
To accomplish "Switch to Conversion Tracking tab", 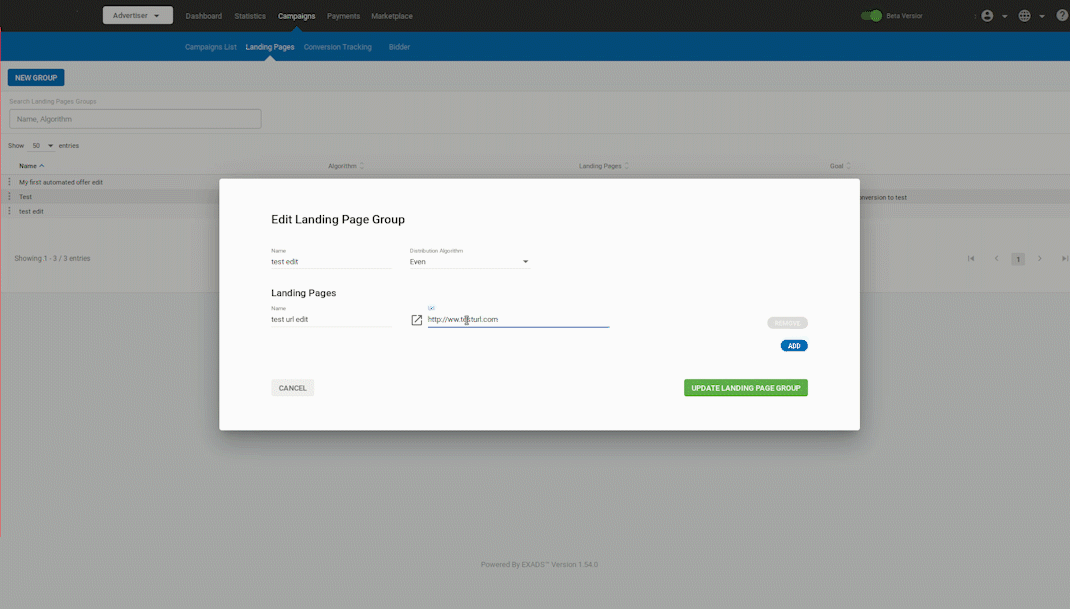I will (337, 47).
